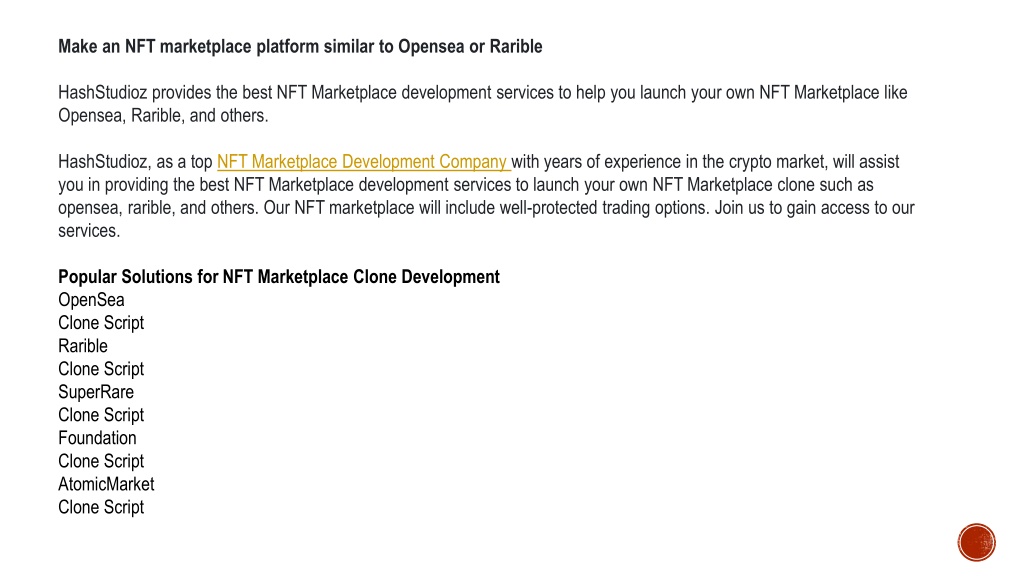
Task: Click "Clone Script" line below SuperRare
Action: (101, 415)
